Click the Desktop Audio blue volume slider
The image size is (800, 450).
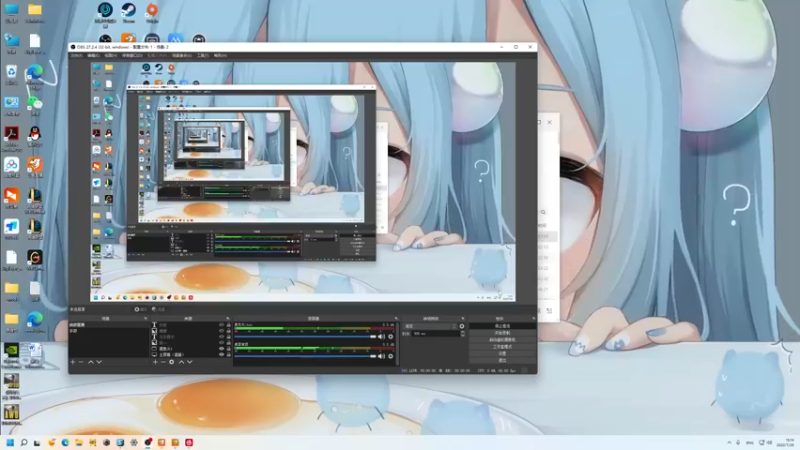point(305,356)
